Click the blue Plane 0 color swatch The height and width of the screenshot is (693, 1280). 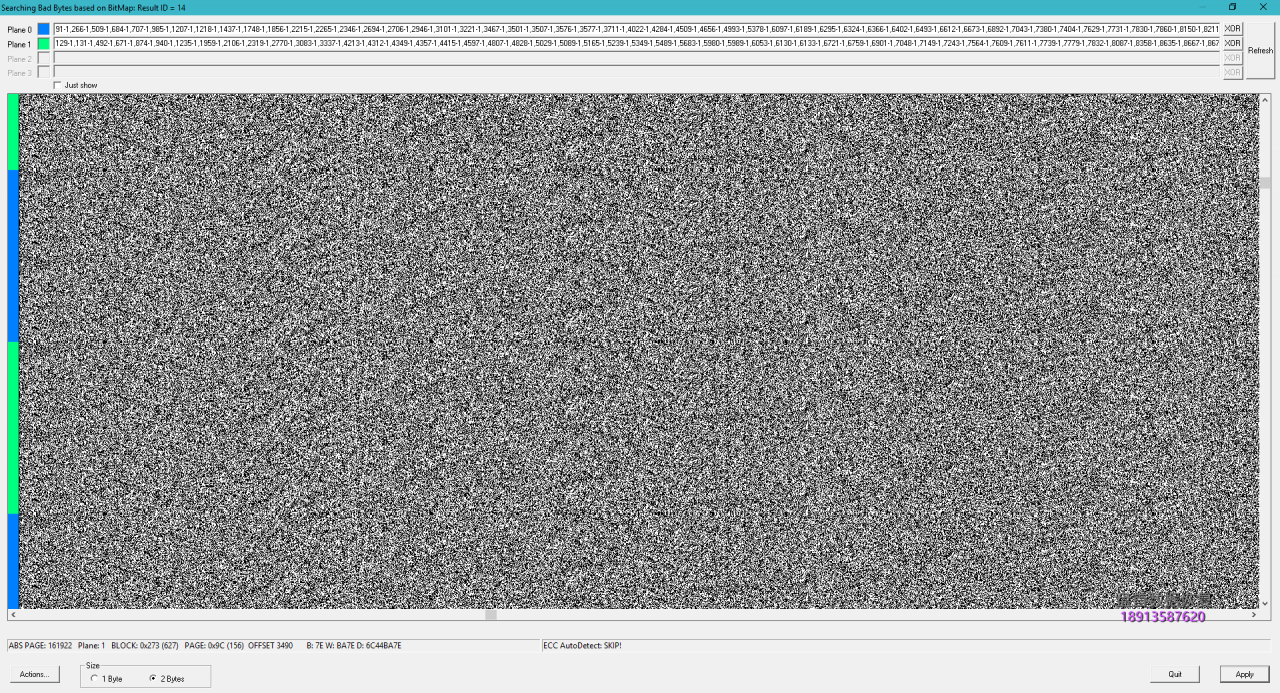43,29
